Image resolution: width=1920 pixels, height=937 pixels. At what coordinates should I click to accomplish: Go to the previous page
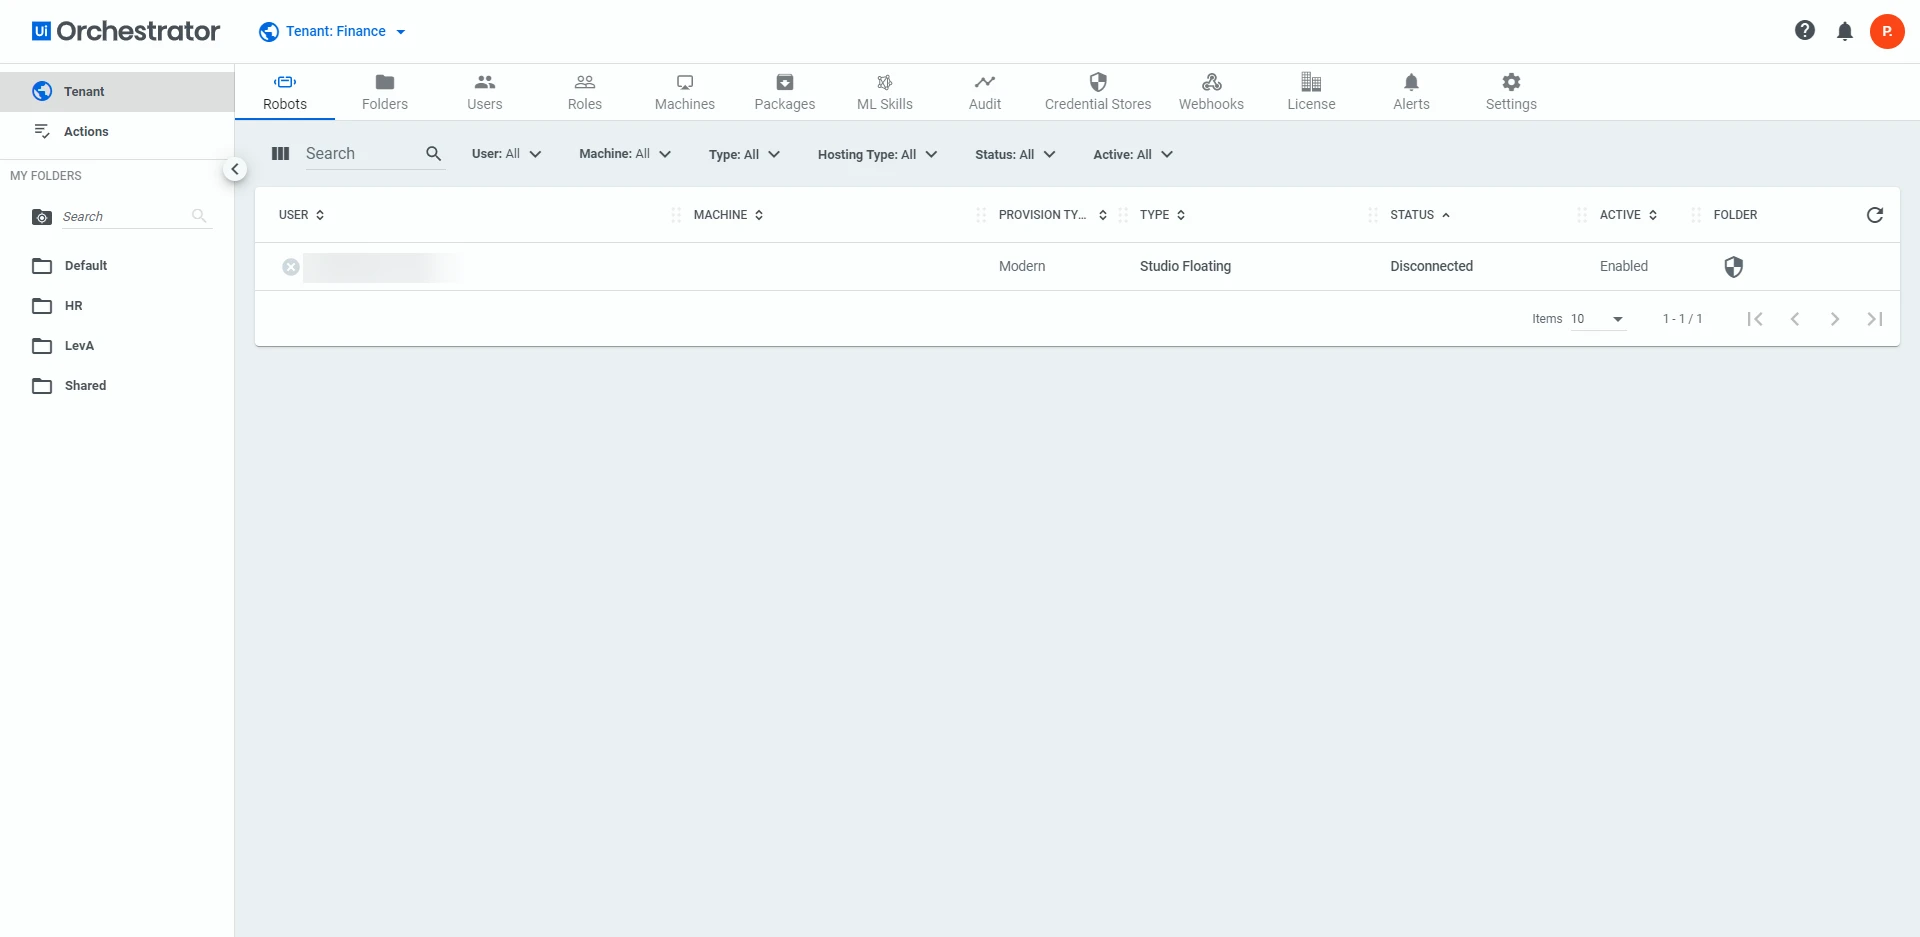(1795, 319)
